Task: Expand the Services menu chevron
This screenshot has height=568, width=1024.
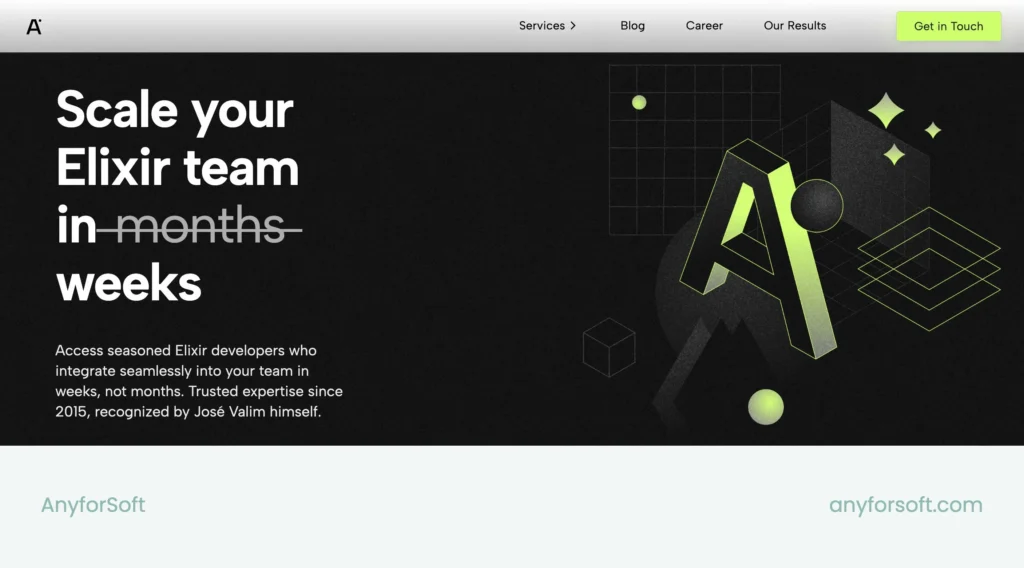Action: pyautogui.click(x=573, y=26)
